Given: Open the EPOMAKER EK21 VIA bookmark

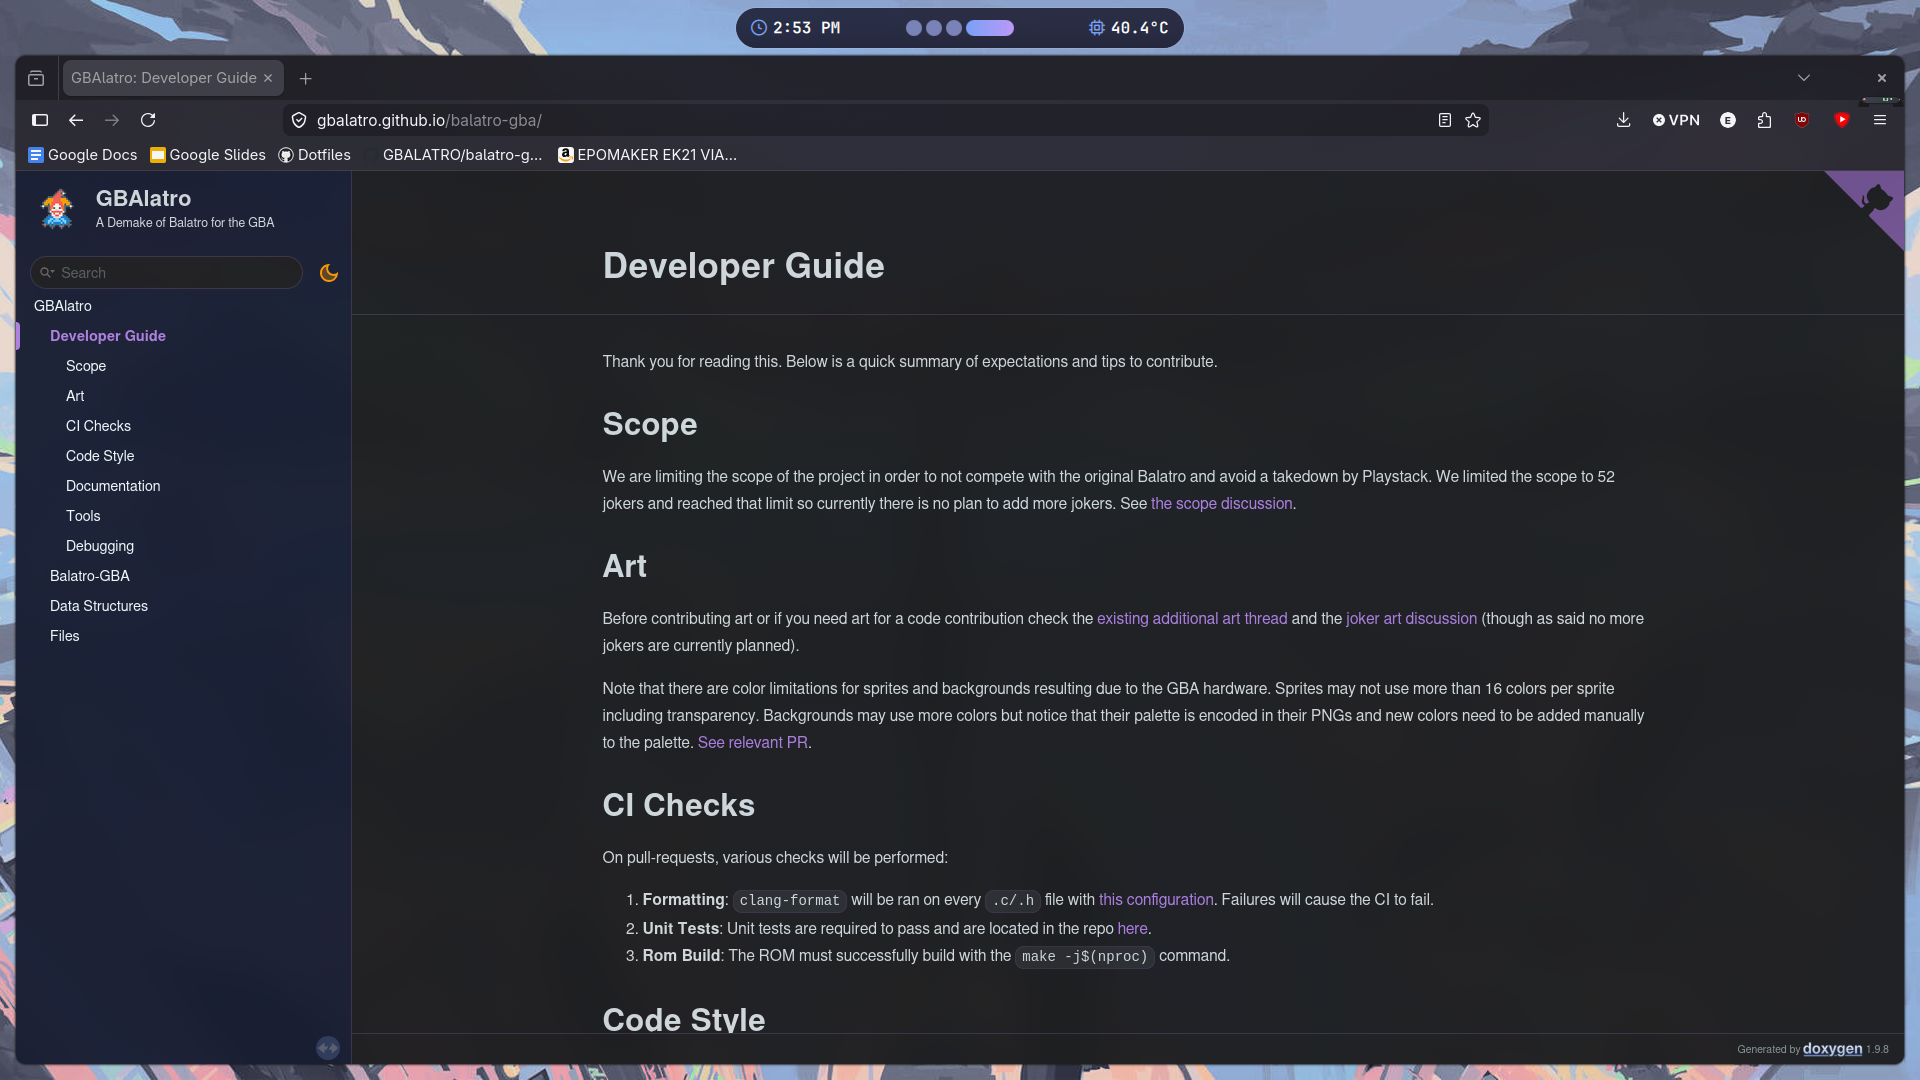Looking at the screenshot, I should (x=647, y=155).
